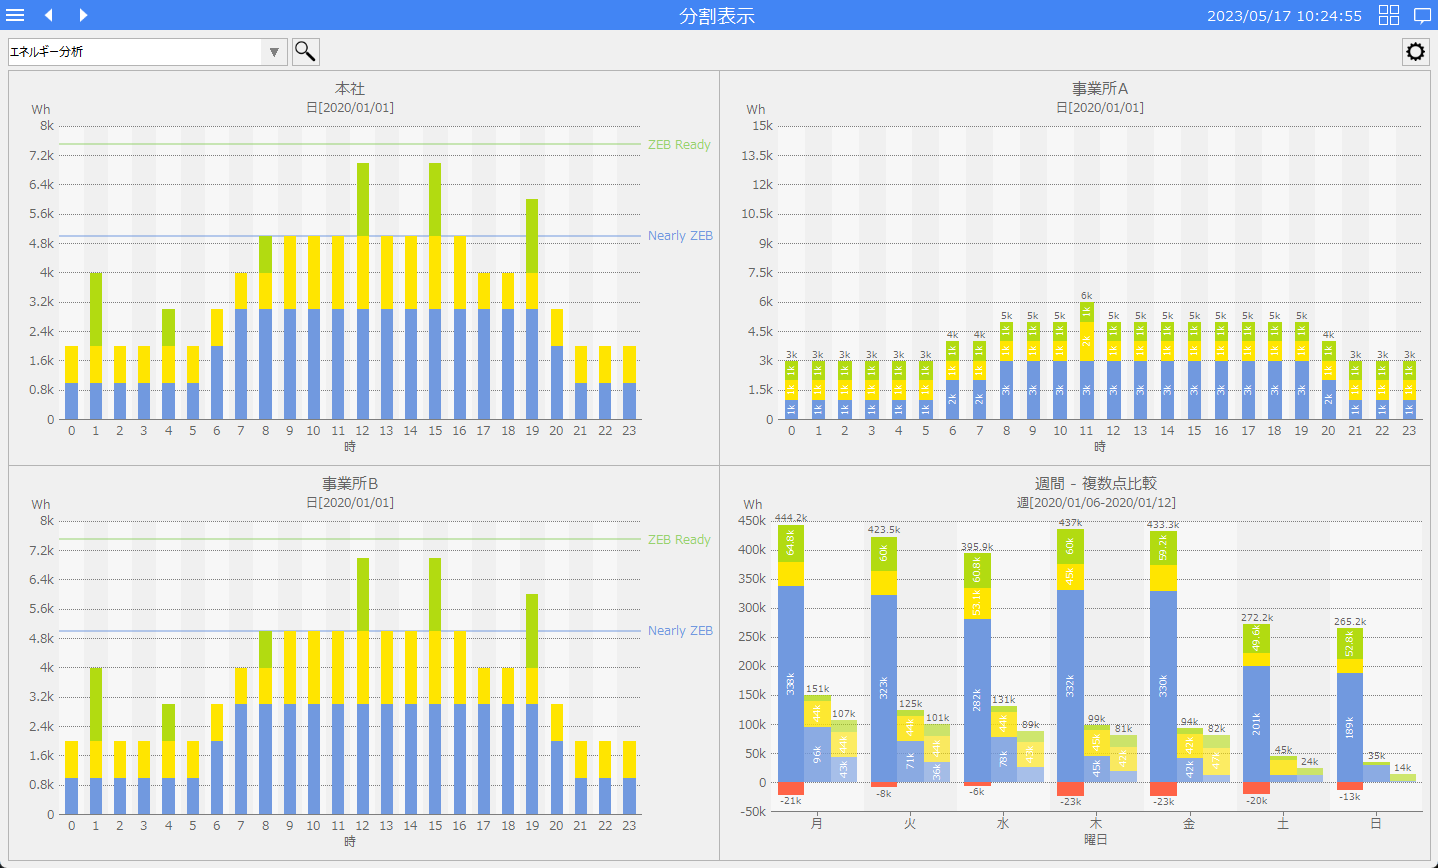Click the 事業所B chart title

click(x=350, y=484)
